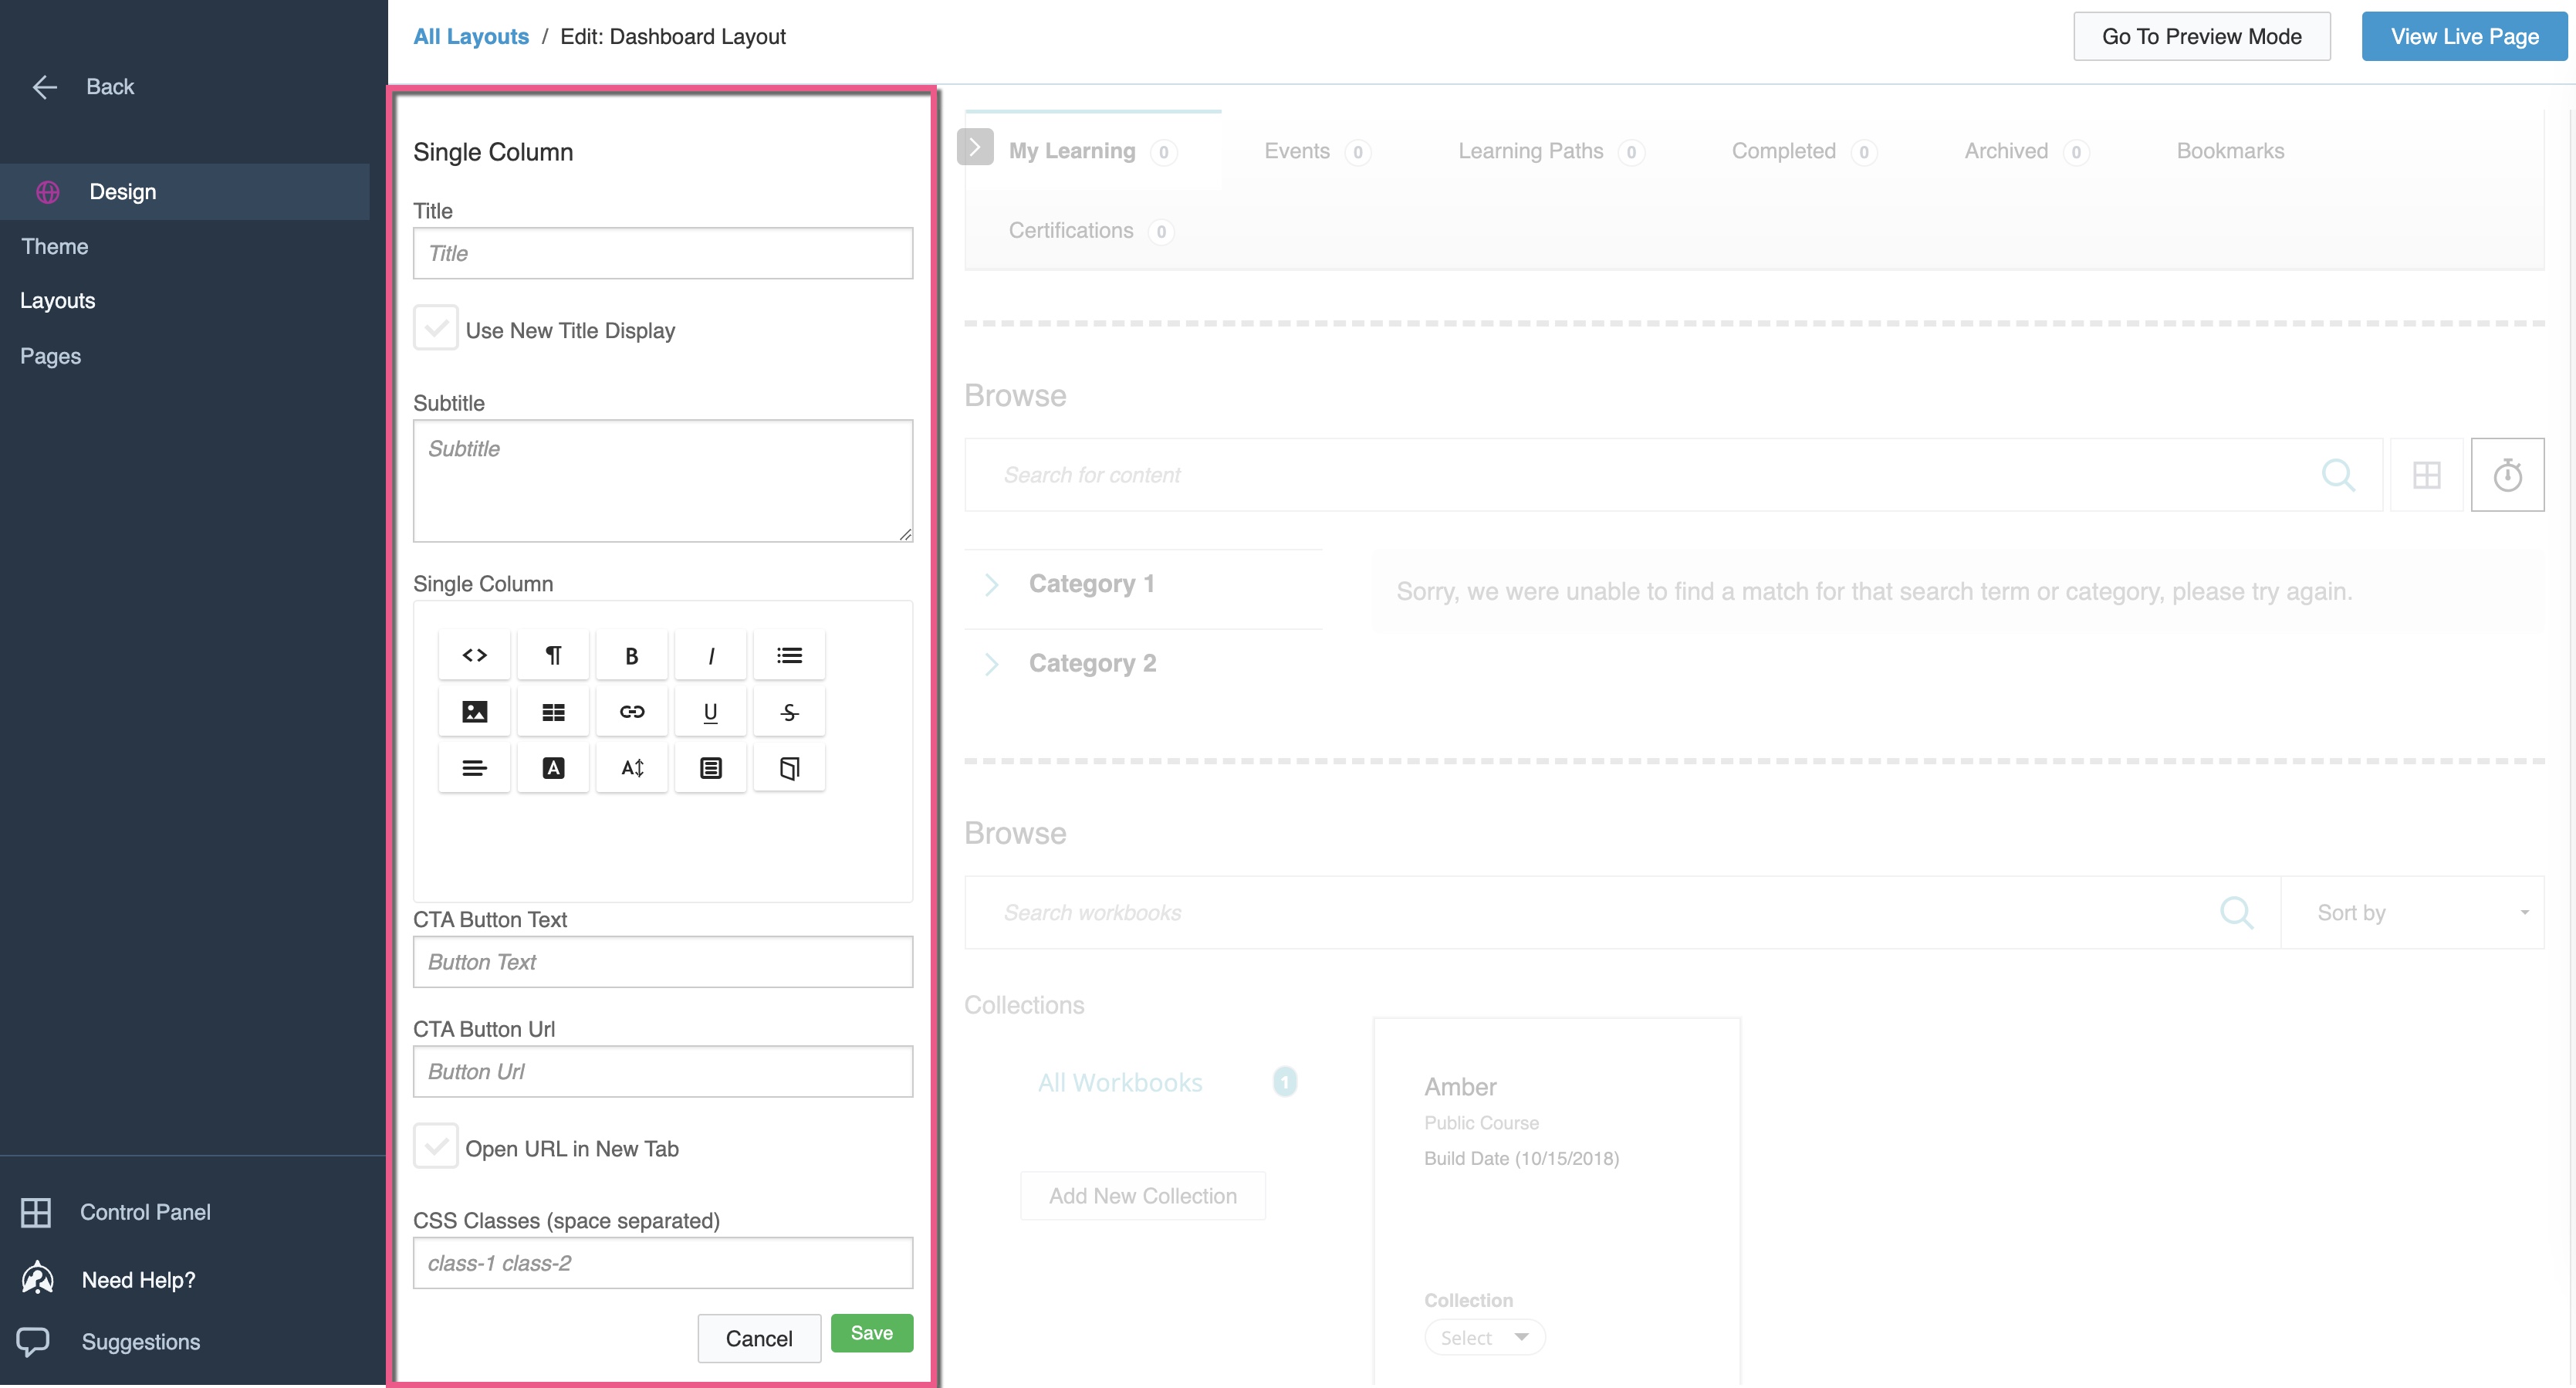This screenshot has width=2576, height=1388.
Task: Click the Save button
Action: point(872,1333)
